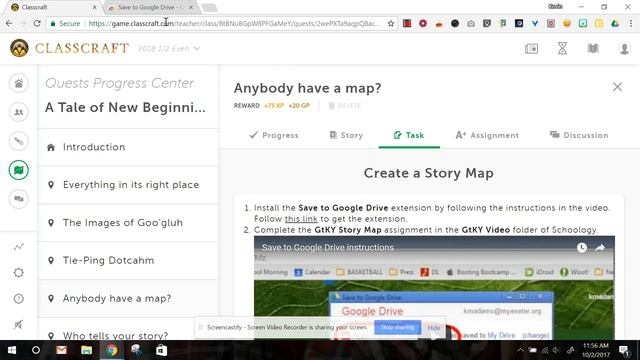640x360 pixels.
Task: Click the watch later clock on video
Action: pyautogui.click(x=582, y=247)
